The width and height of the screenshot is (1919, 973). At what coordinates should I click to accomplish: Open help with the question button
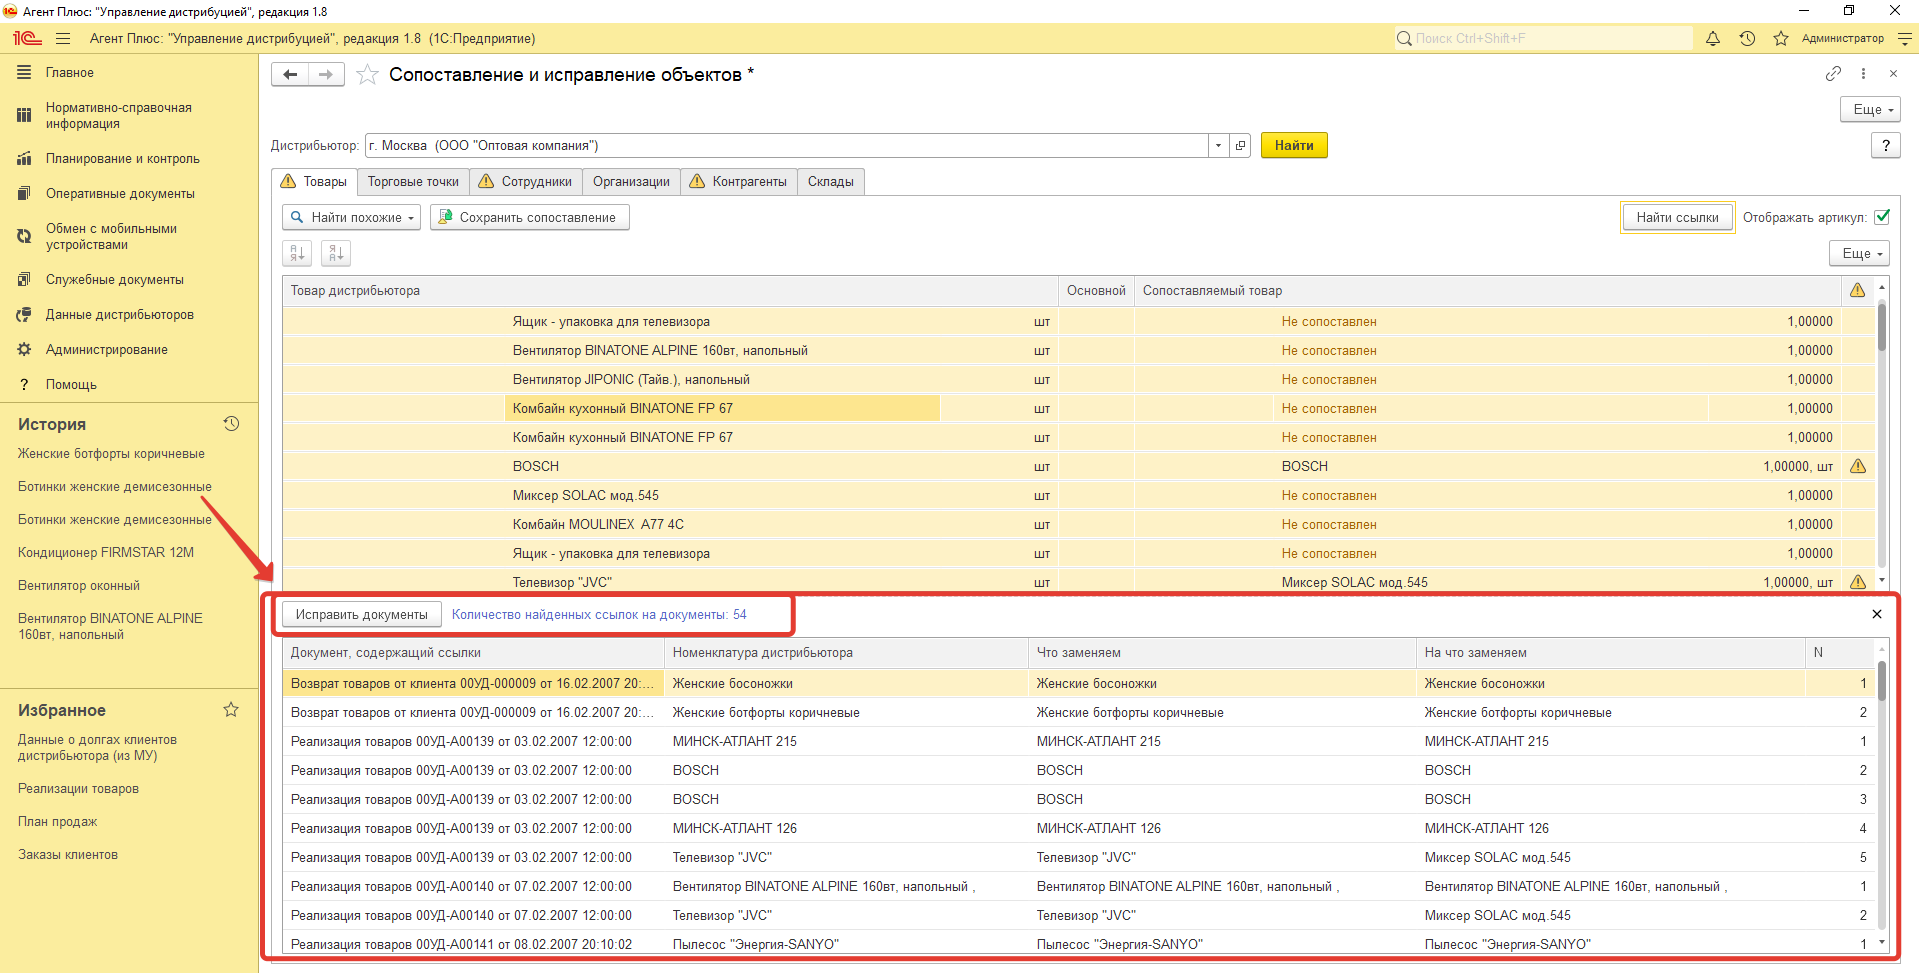coord(1886,146)
